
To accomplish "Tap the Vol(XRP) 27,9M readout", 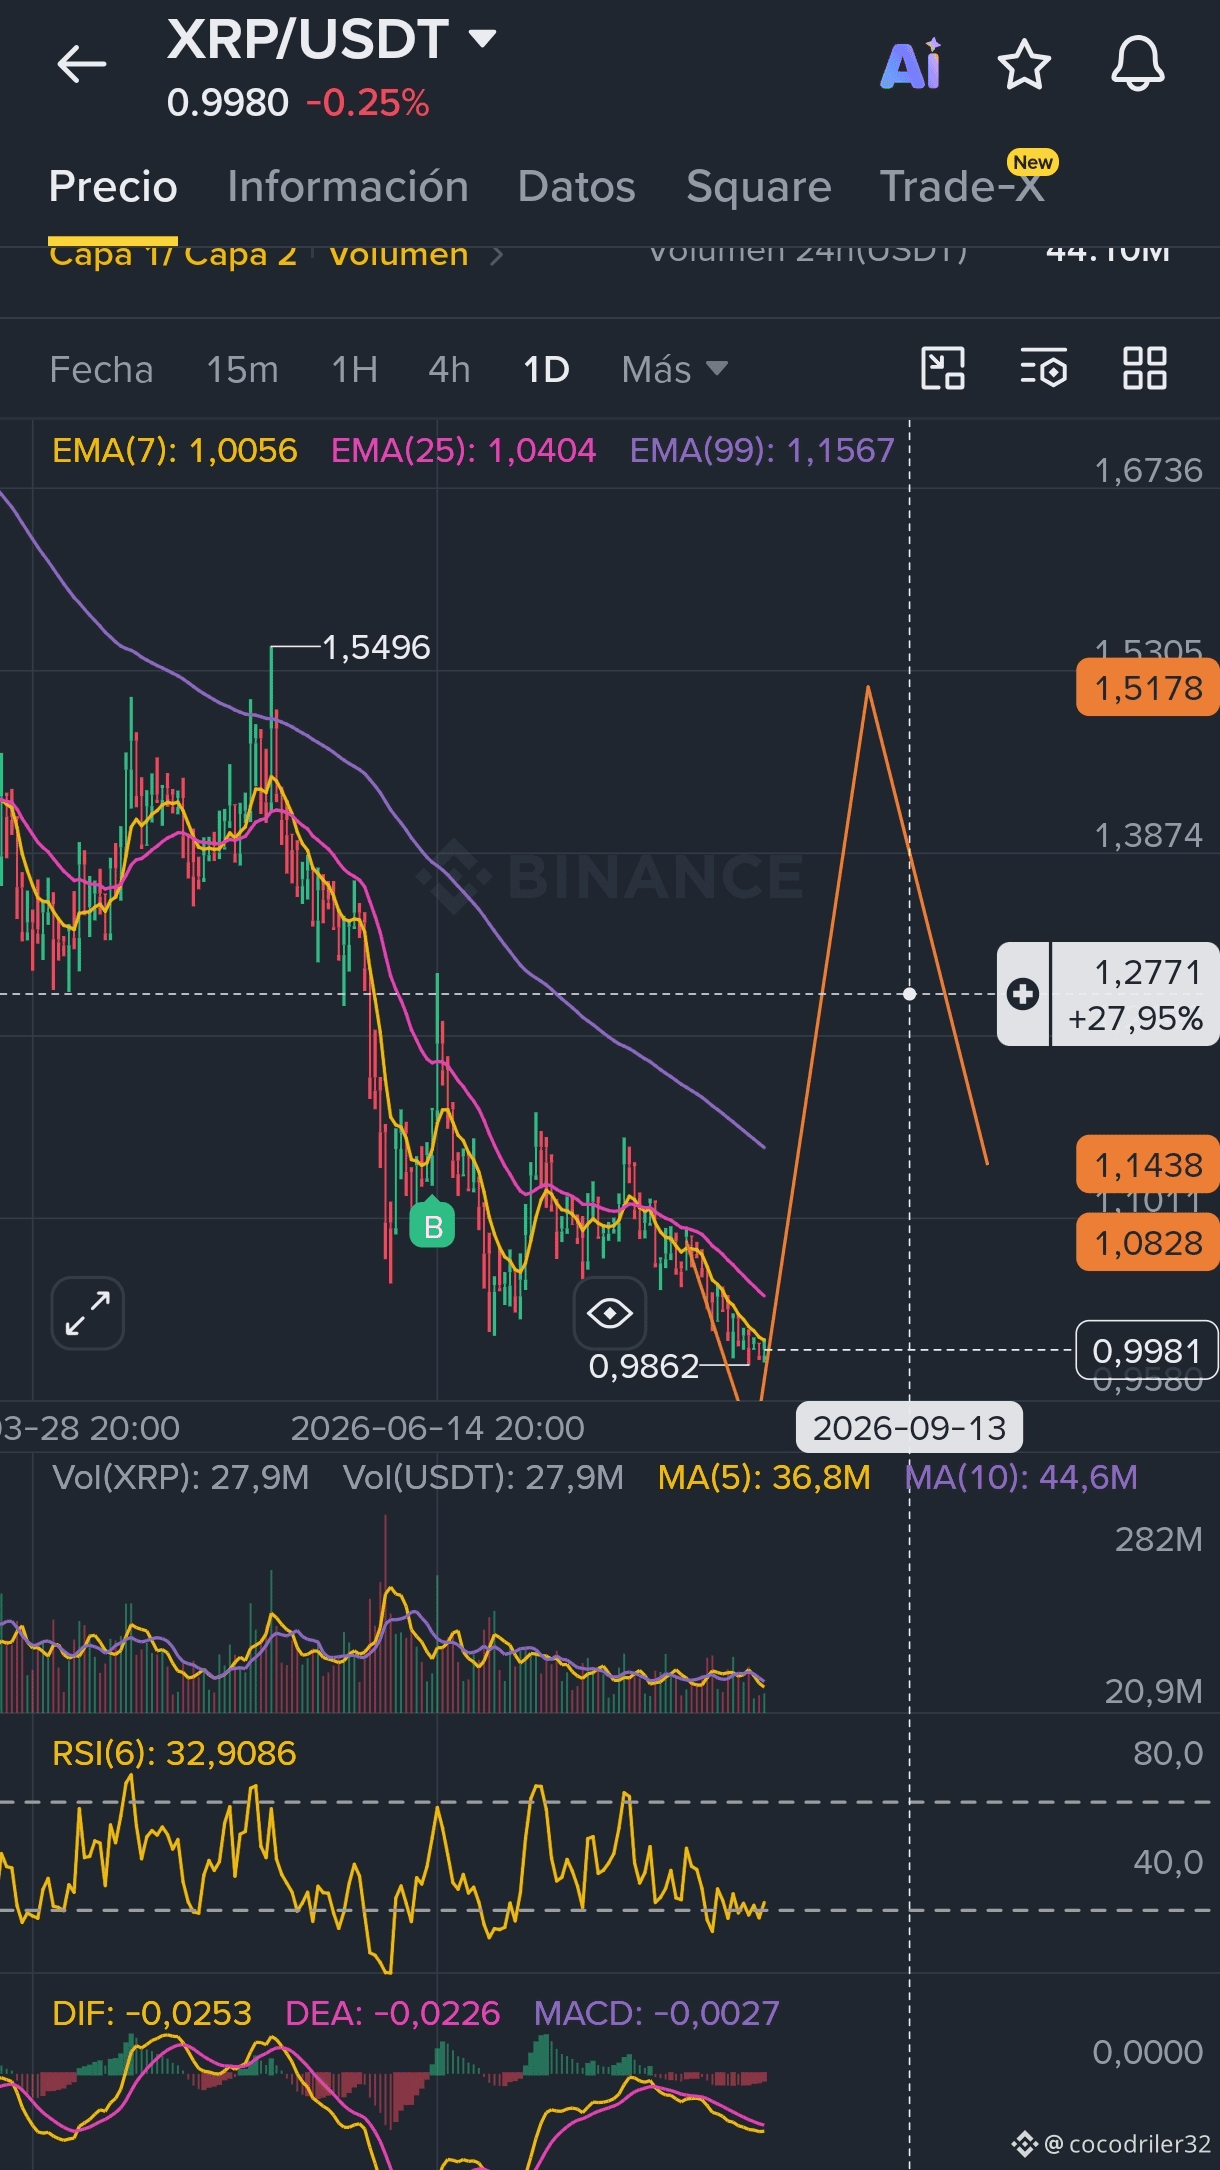I will [x=181, y=1478].
